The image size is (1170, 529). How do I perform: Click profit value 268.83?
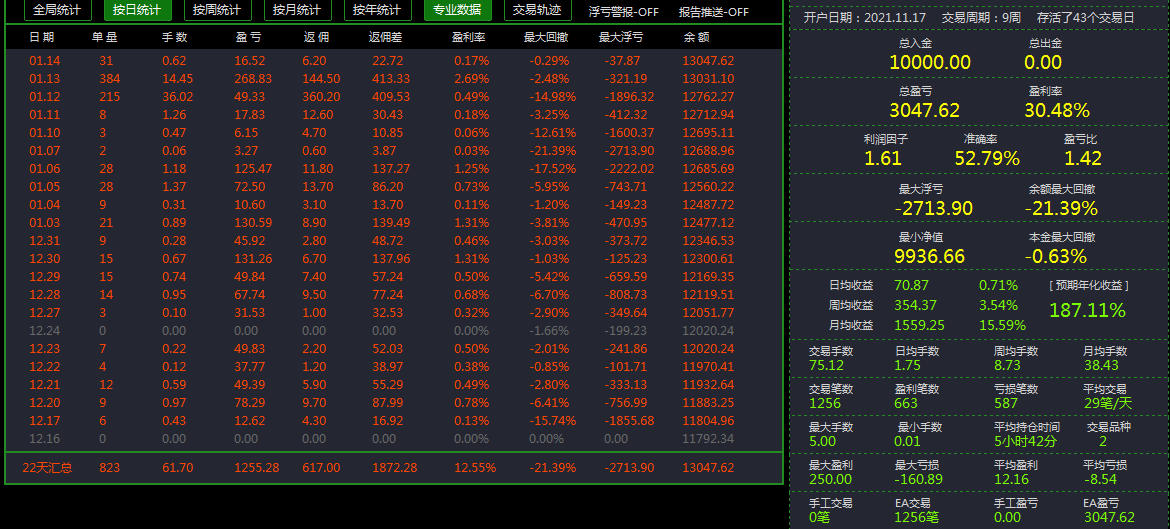point(253,78)
